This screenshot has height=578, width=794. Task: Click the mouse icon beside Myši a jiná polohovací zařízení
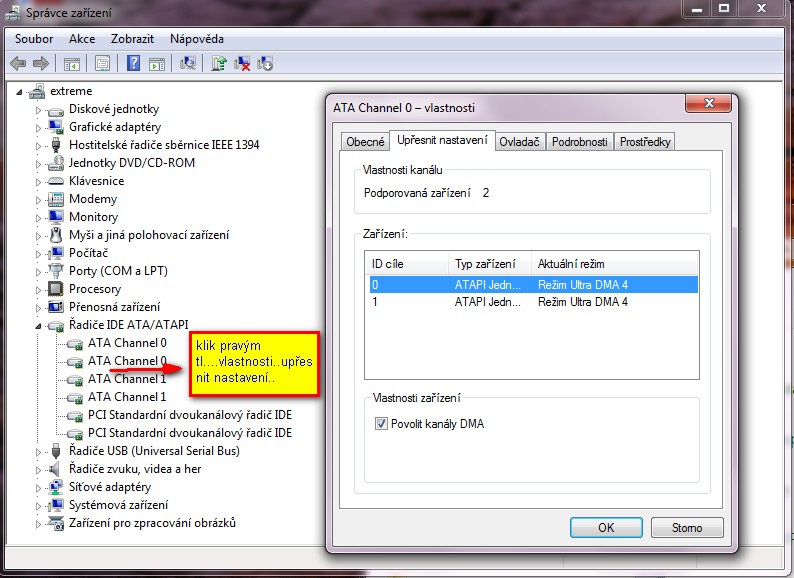tap(56, 235)
